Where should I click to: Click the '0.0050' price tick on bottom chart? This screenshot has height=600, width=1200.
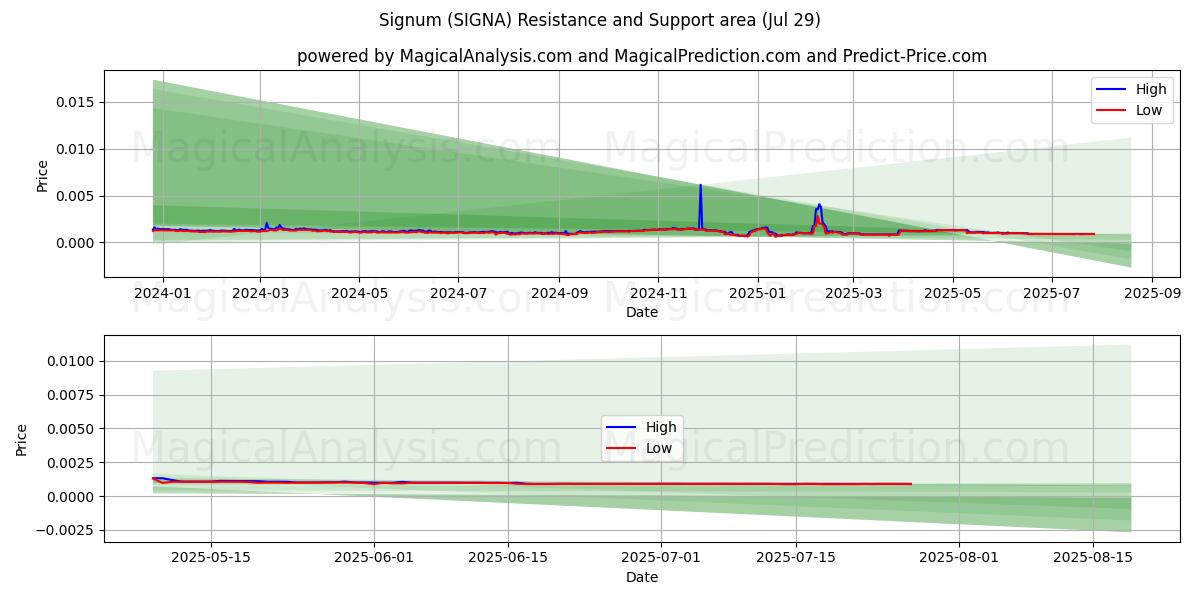(x=73, y=429)
